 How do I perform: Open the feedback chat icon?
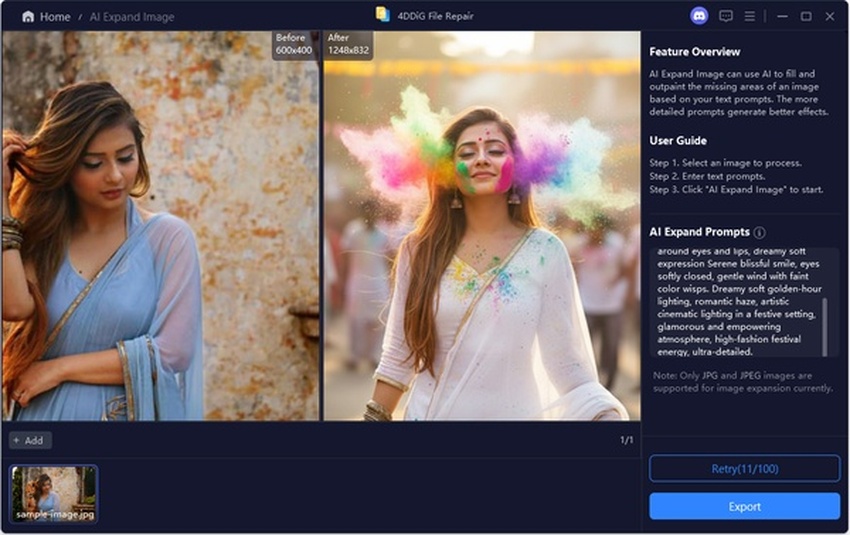(x=726, y=16)
